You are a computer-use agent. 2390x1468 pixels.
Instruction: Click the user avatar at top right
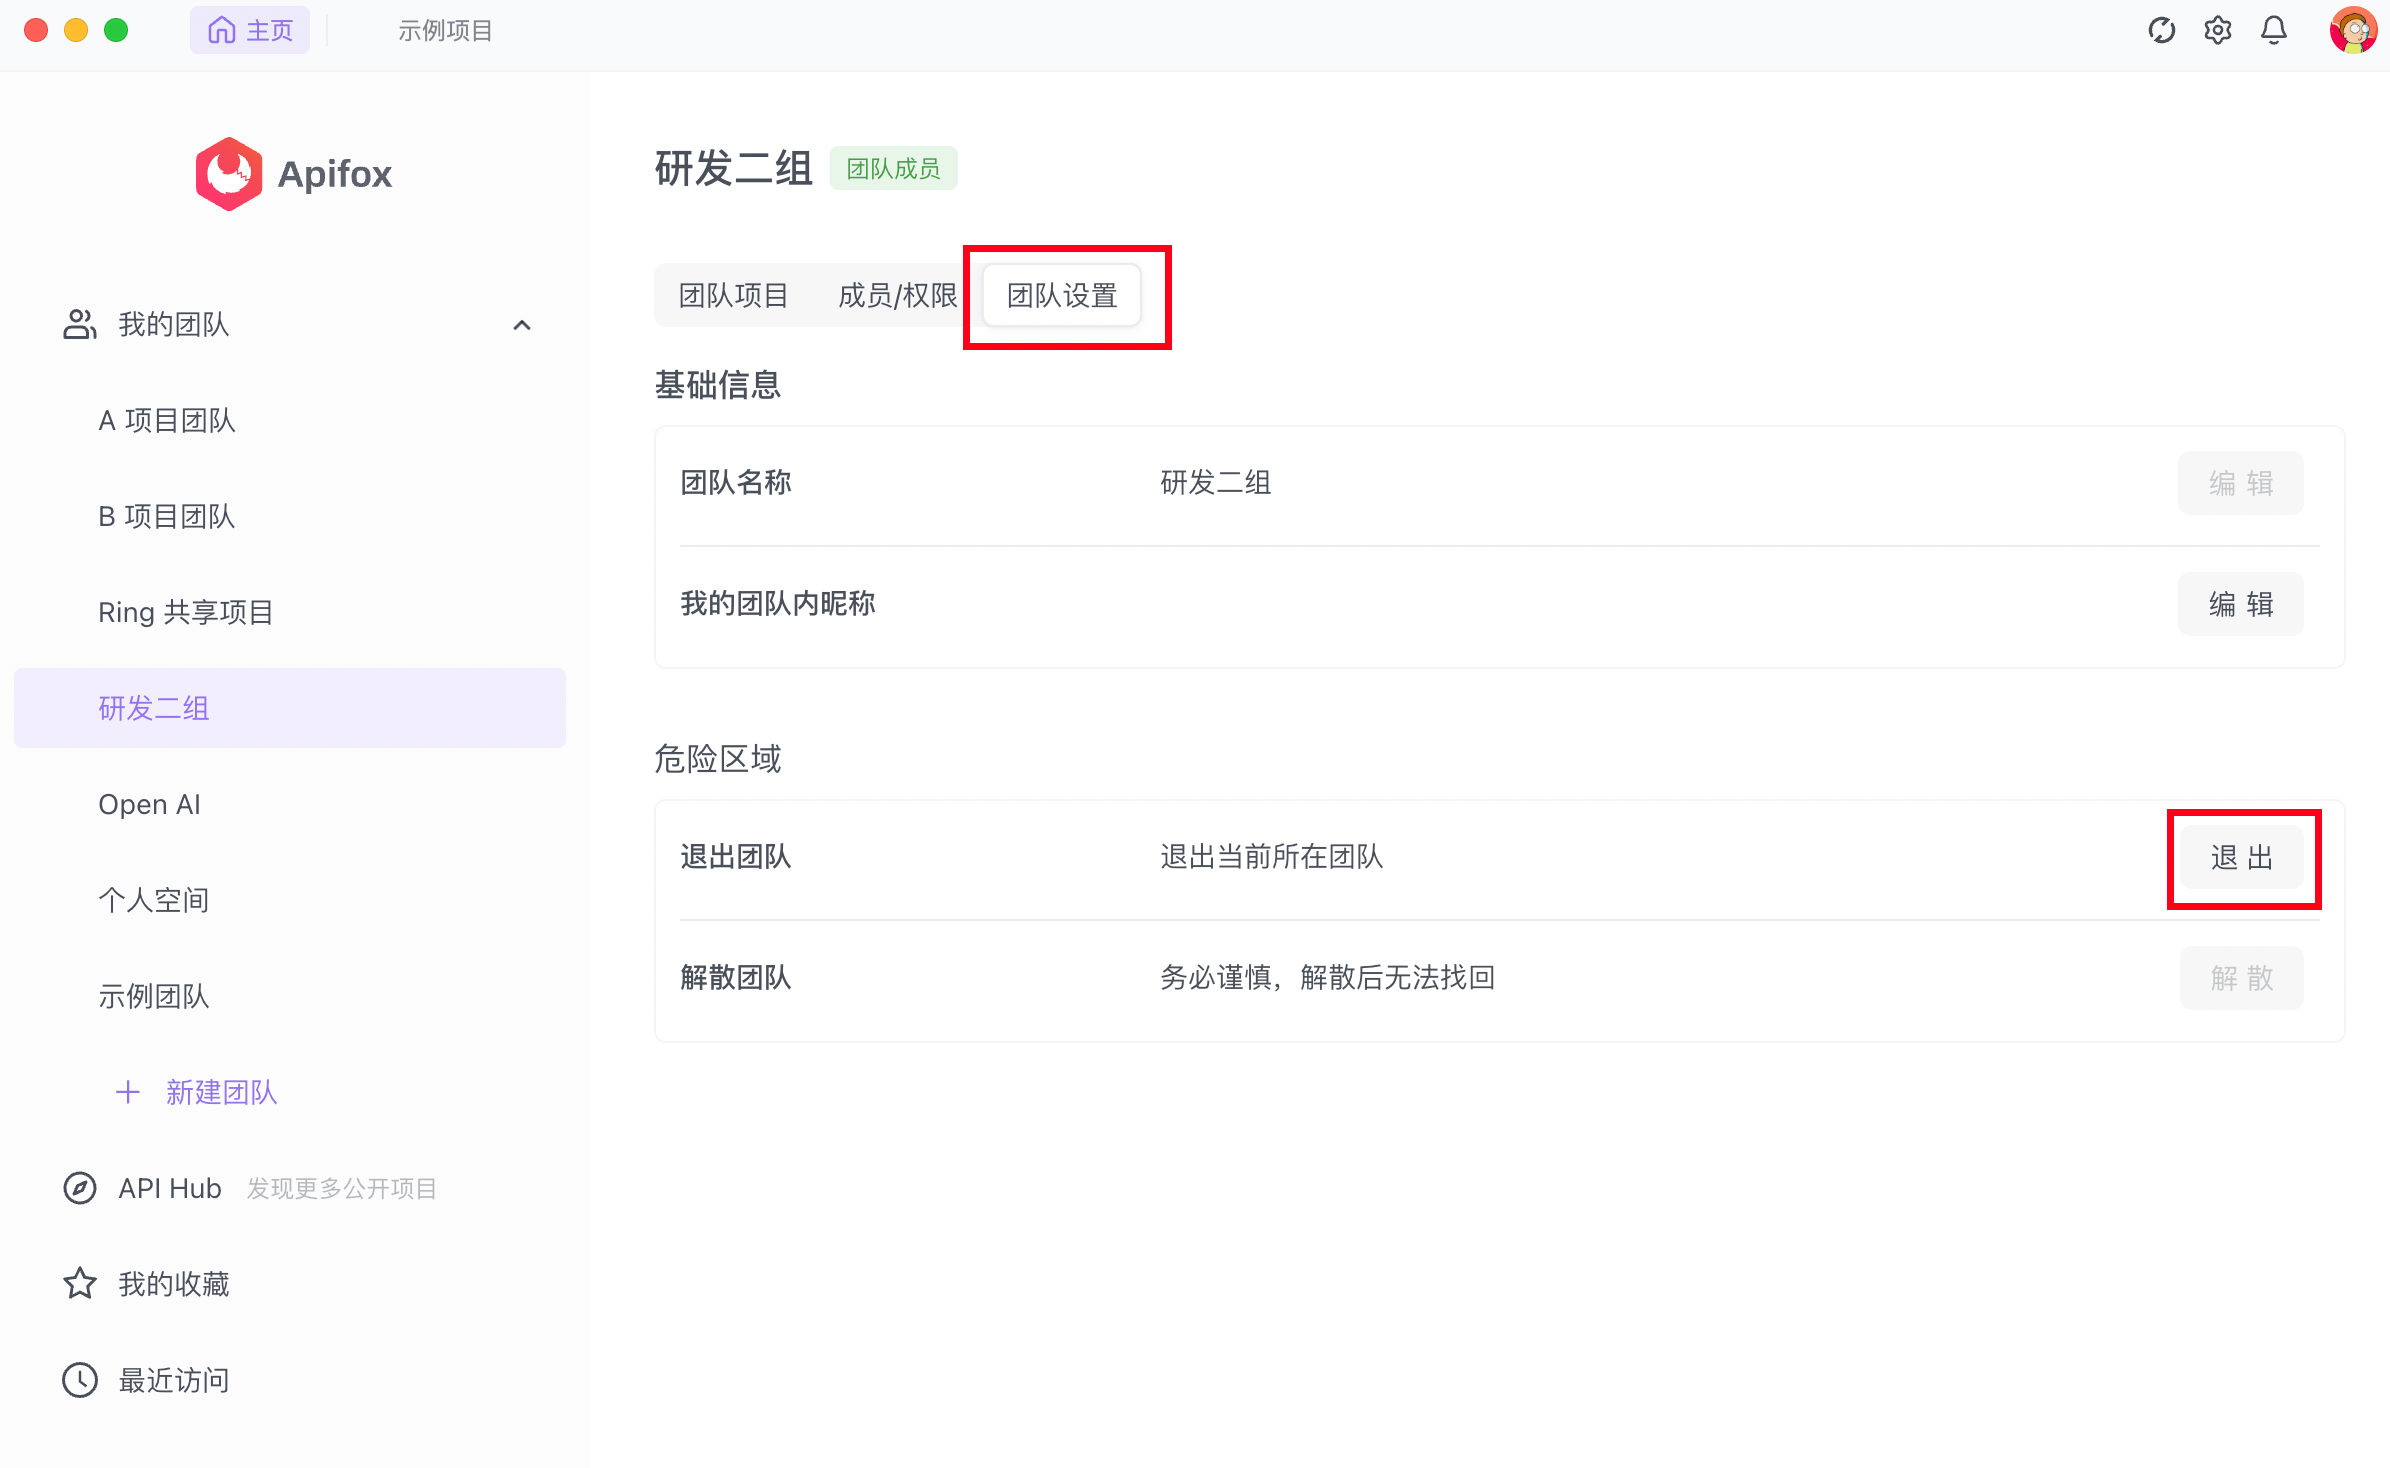(2352, 31)
